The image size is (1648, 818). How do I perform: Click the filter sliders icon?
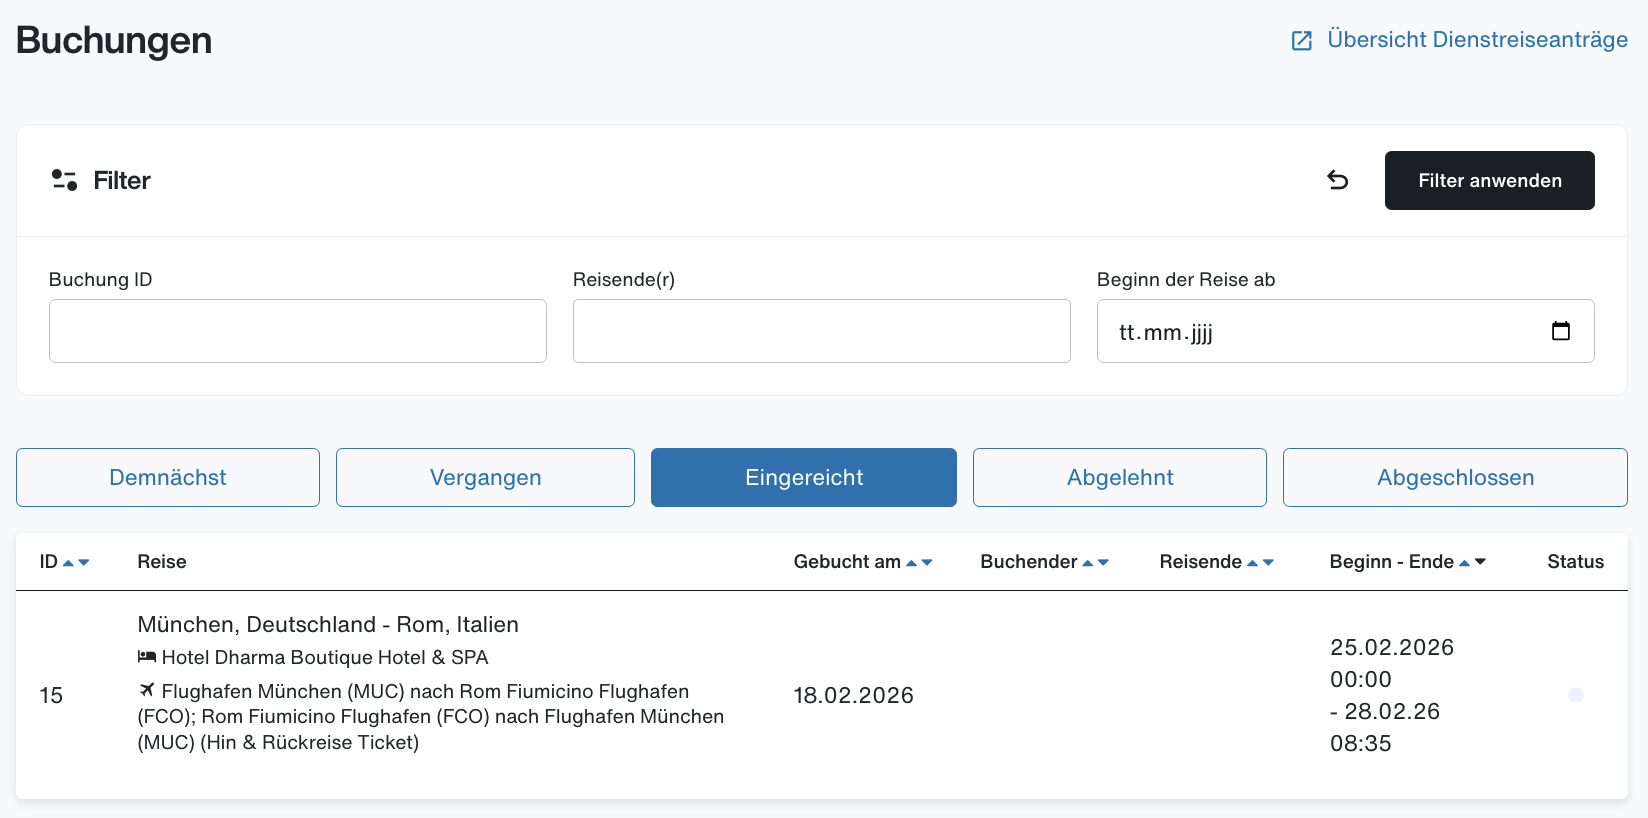click(65, 180)
